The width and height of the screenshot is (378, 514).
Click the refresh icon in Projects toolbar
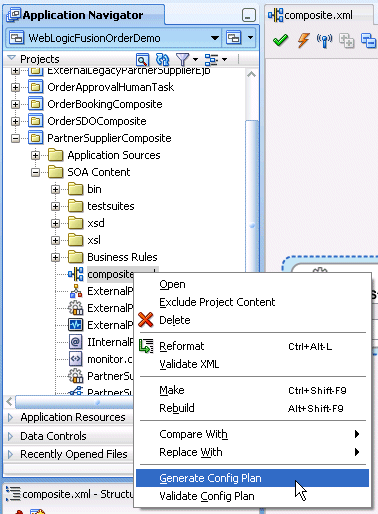pos(162,60)
